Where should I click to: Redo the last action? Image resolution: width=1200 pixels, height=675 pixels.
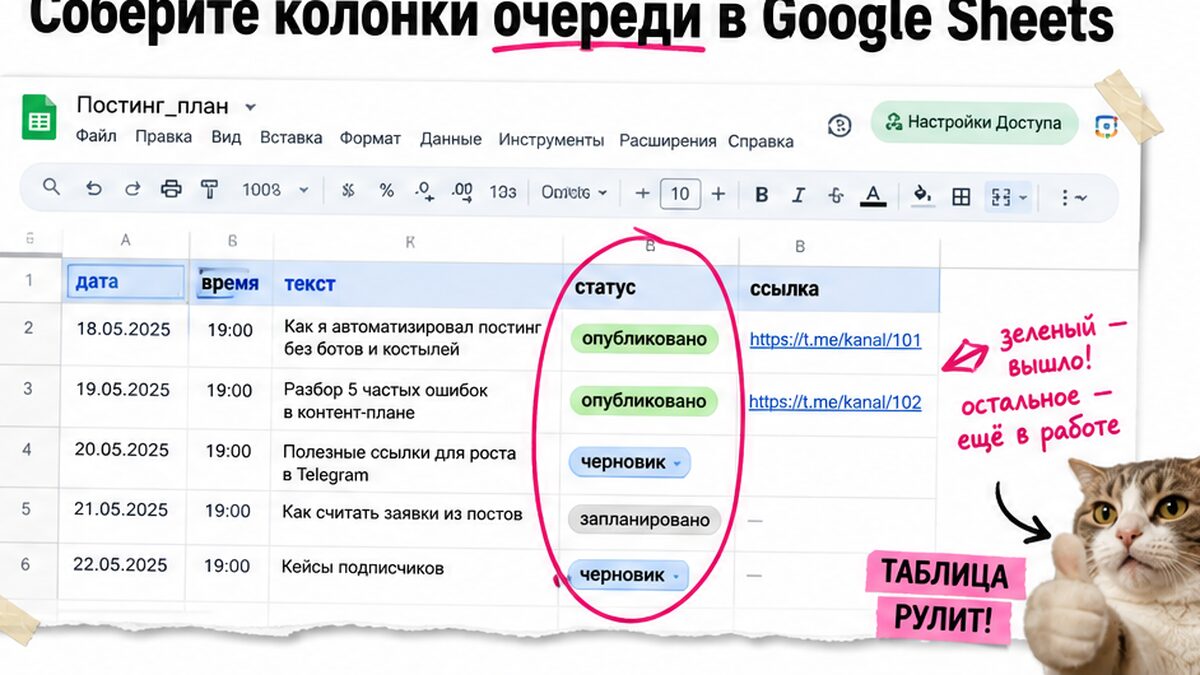132,189
